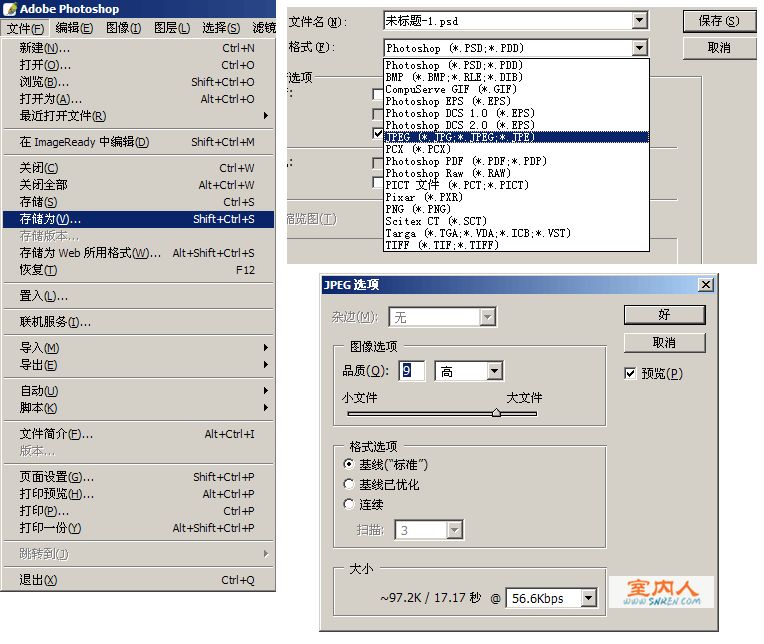
Task: Choose 新建(N)... from the File menu
Action: (x=138, y=48)
